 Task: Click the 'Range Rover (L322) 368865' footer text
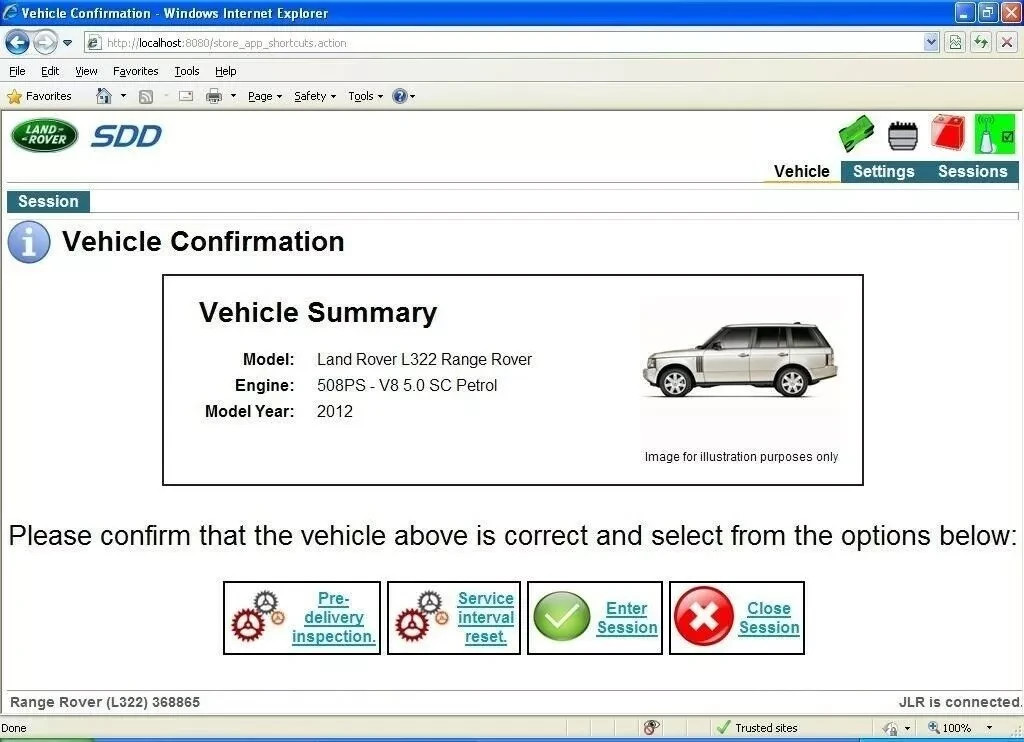coord(105,702)
